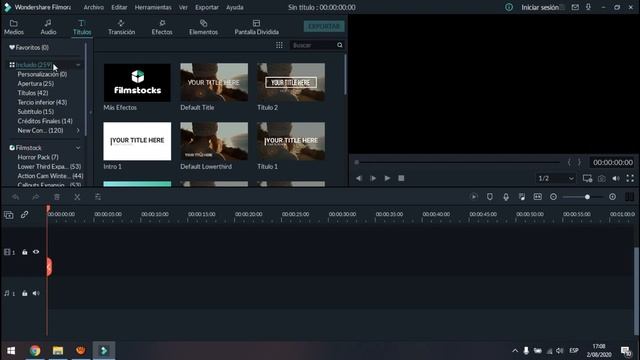Click the delete trash icon

tap(57, 197)
